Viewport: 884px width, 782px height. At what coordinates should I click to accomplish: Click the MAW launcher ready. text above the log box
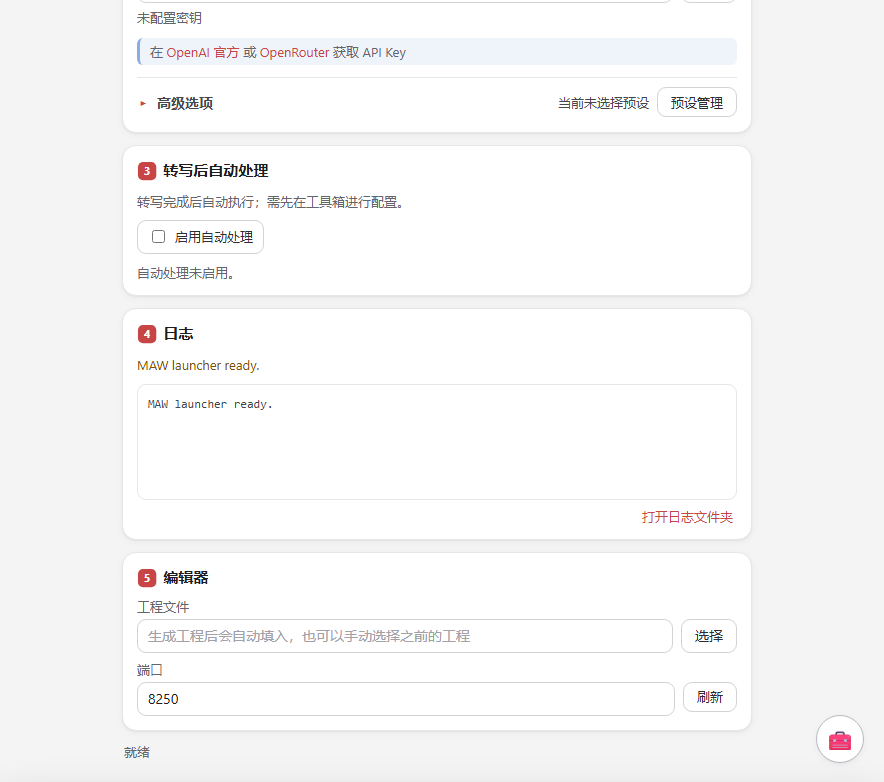pyautogui.click(x=198, y=365)
